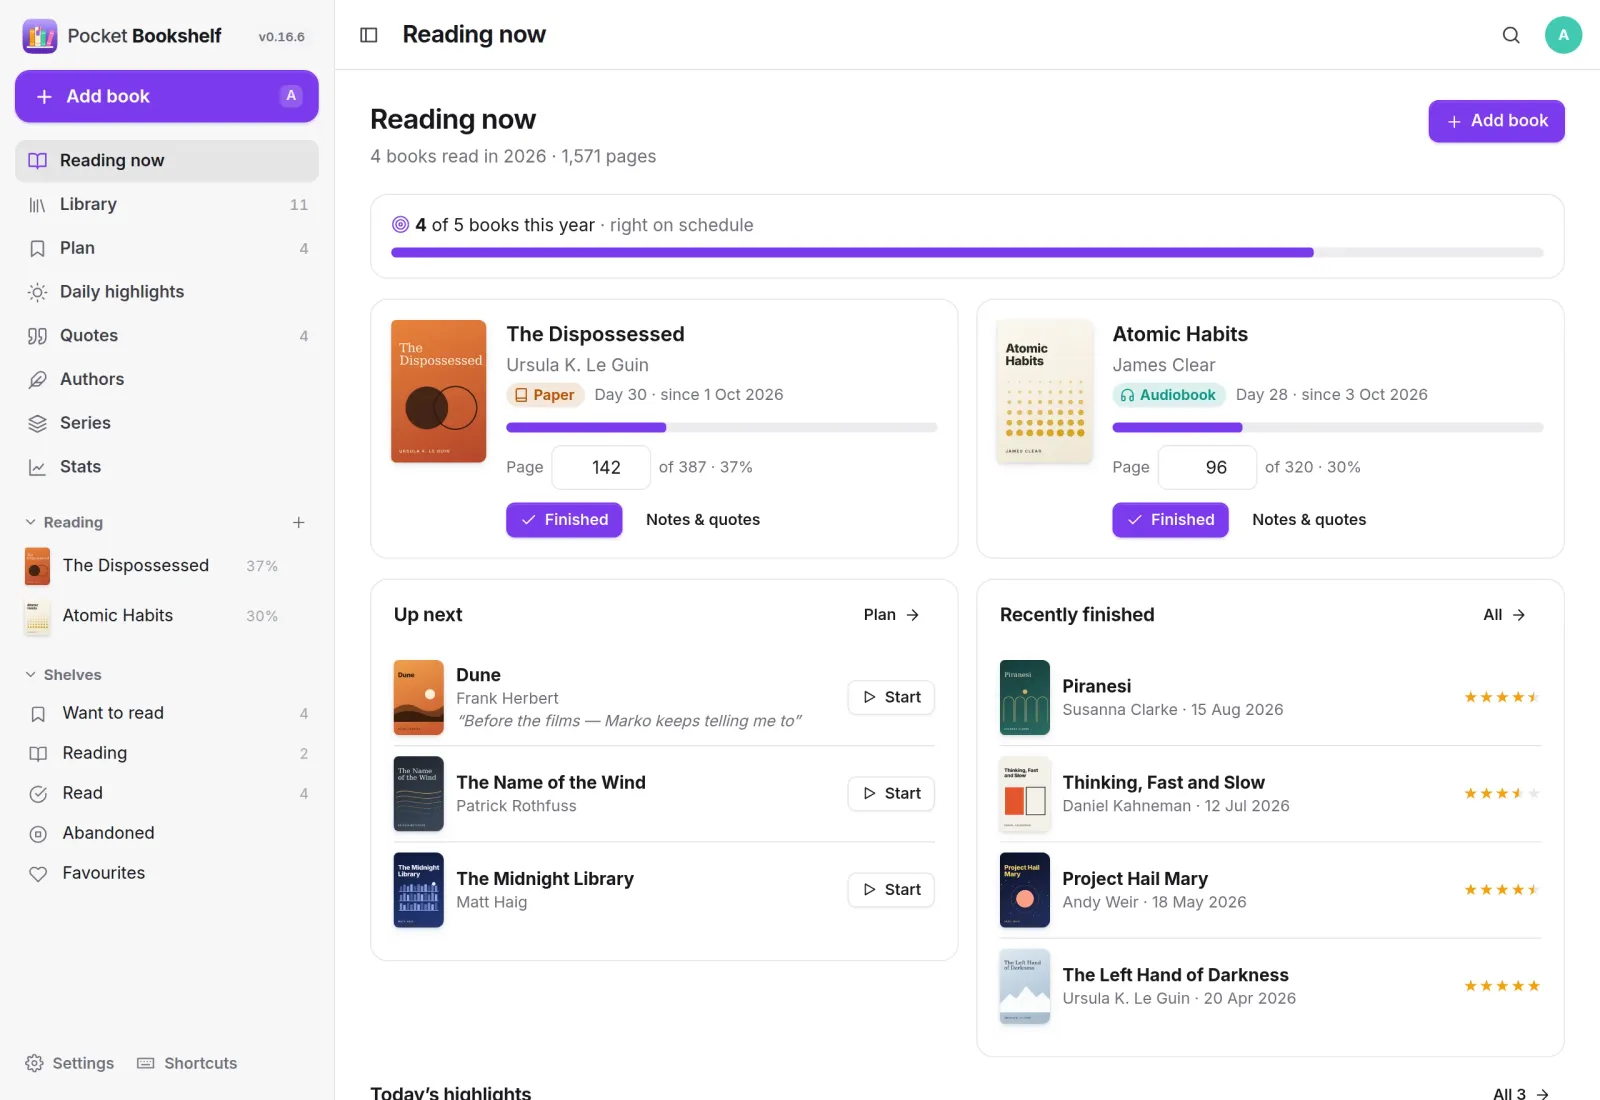
Task: Edit Atomic Habits page number field
Action: tap(1207, 467)
